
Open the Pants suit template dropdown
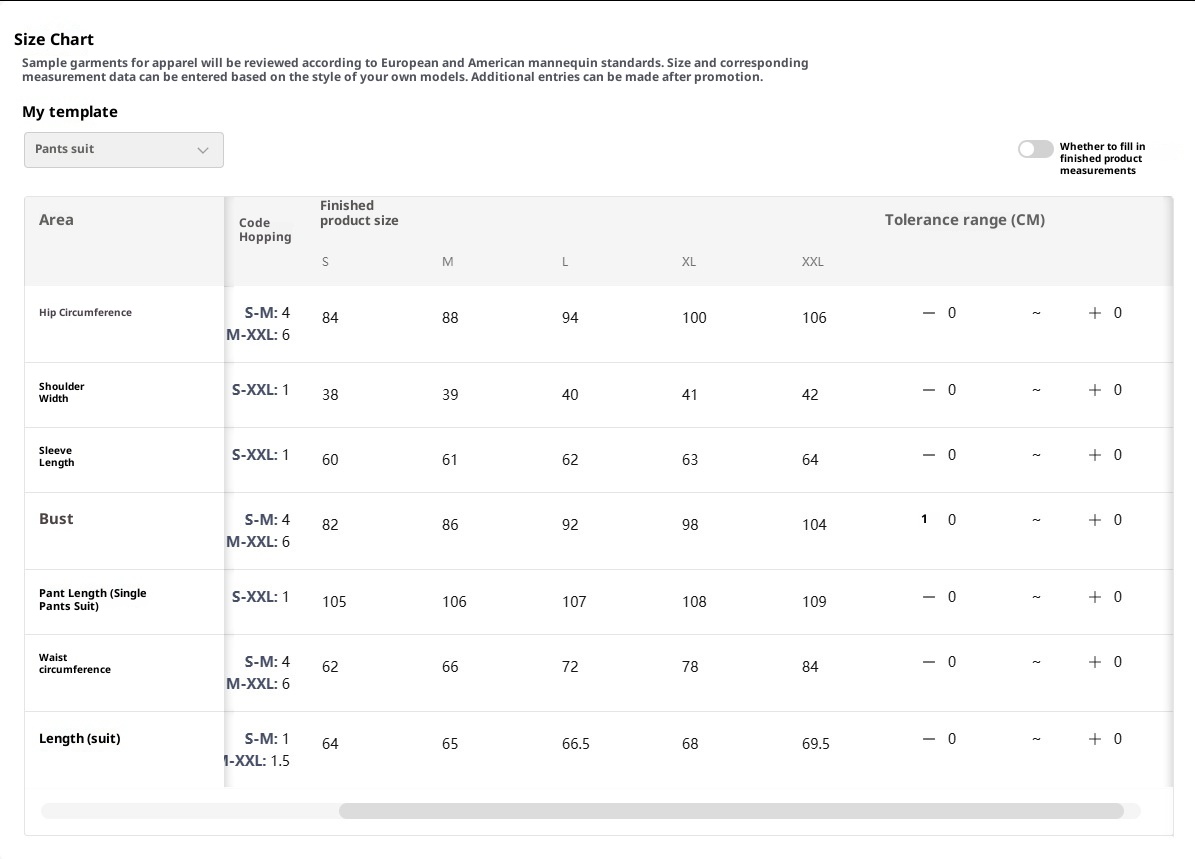[123, 150]
